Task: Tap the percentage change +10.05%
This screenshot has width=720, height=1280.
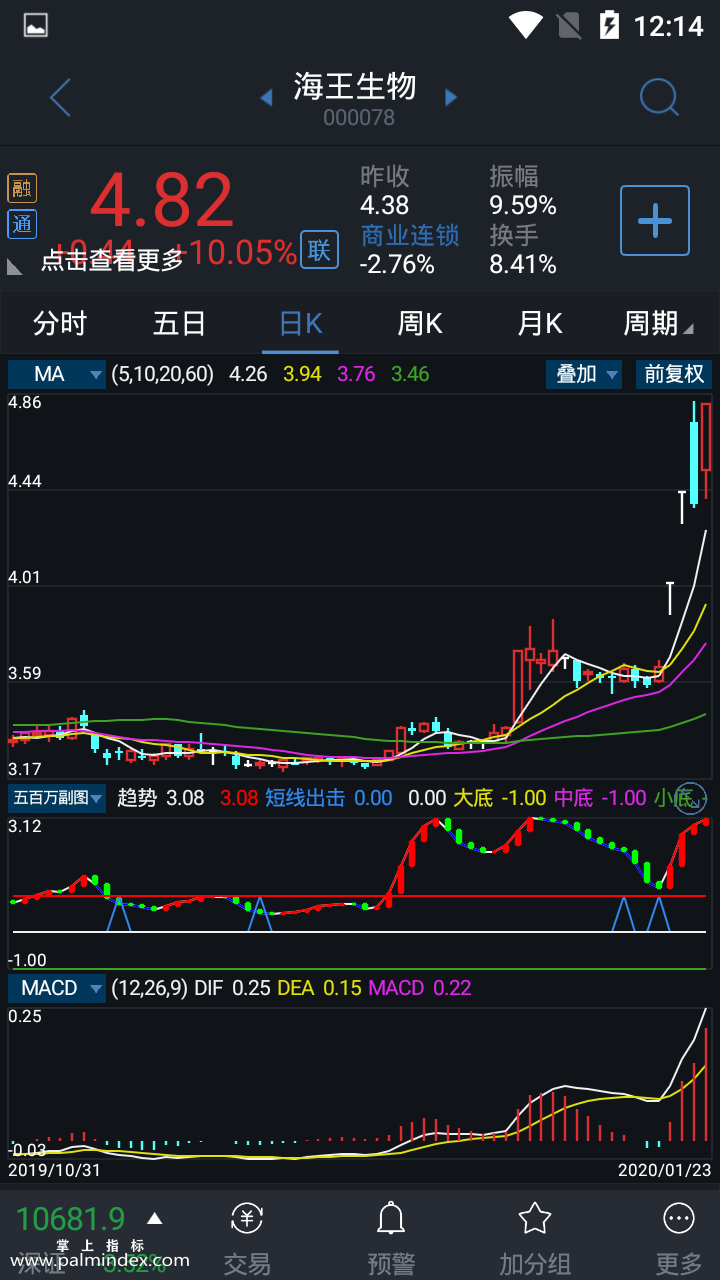Action: pos(235,253)
